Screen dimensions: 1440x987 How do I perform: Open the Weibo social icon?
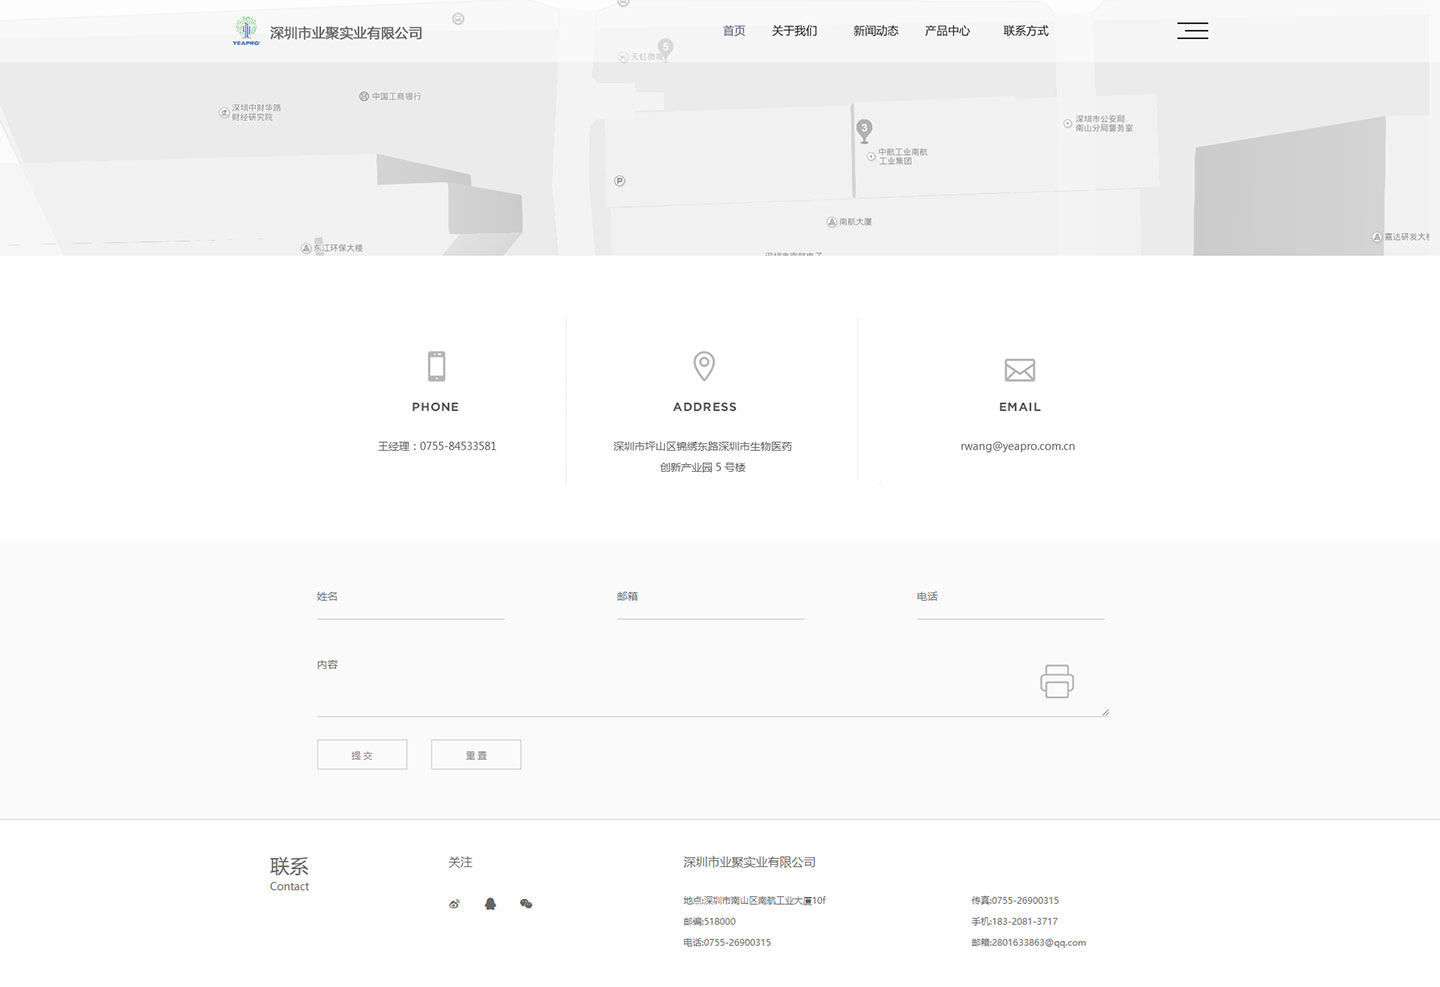(x=454, y=904)
